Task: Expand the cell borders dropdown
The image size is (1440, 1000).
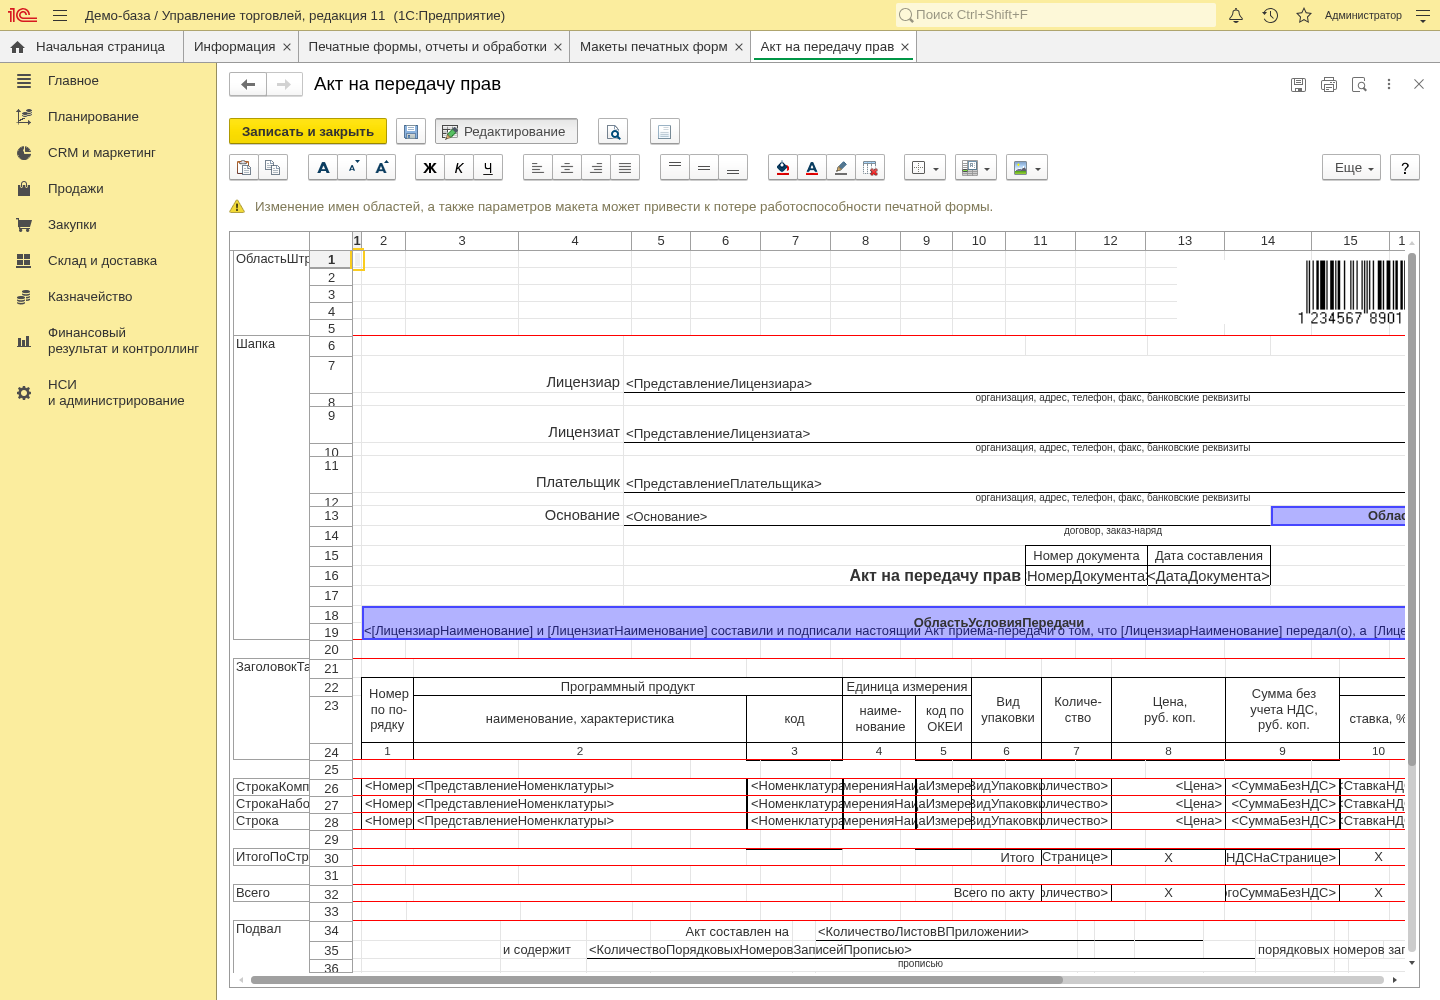Action: (925, 168)
